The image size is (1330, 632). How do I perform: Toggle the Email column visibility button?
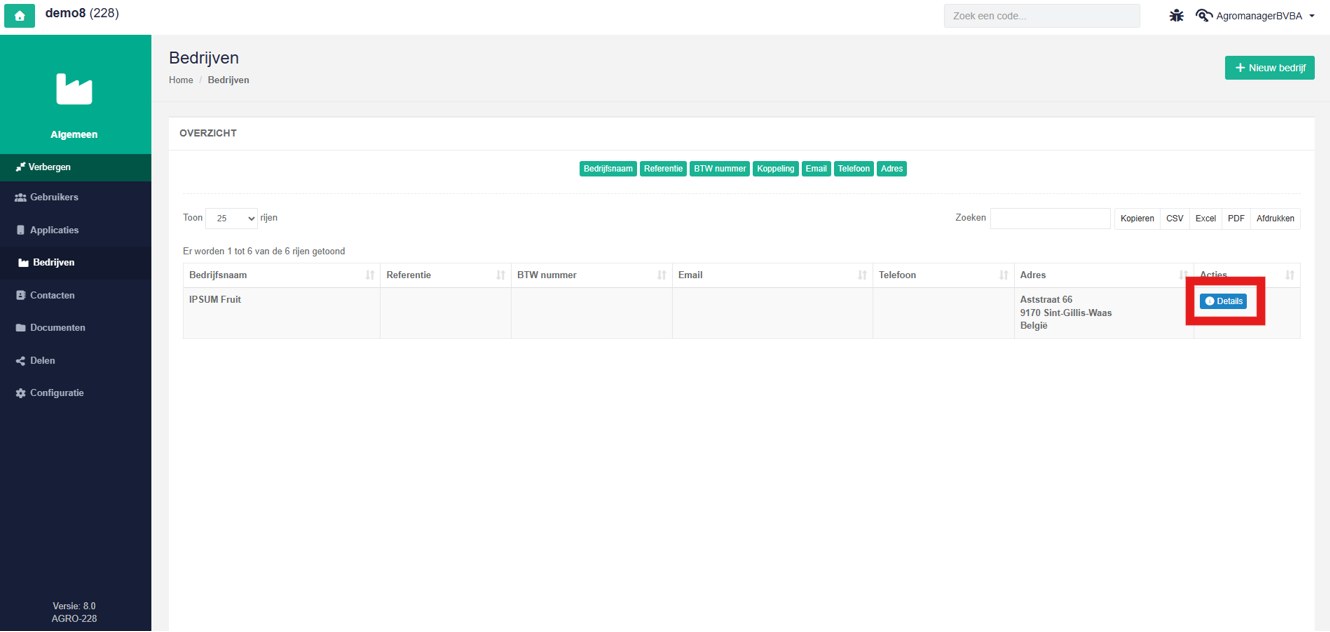[x=816, y=169]
